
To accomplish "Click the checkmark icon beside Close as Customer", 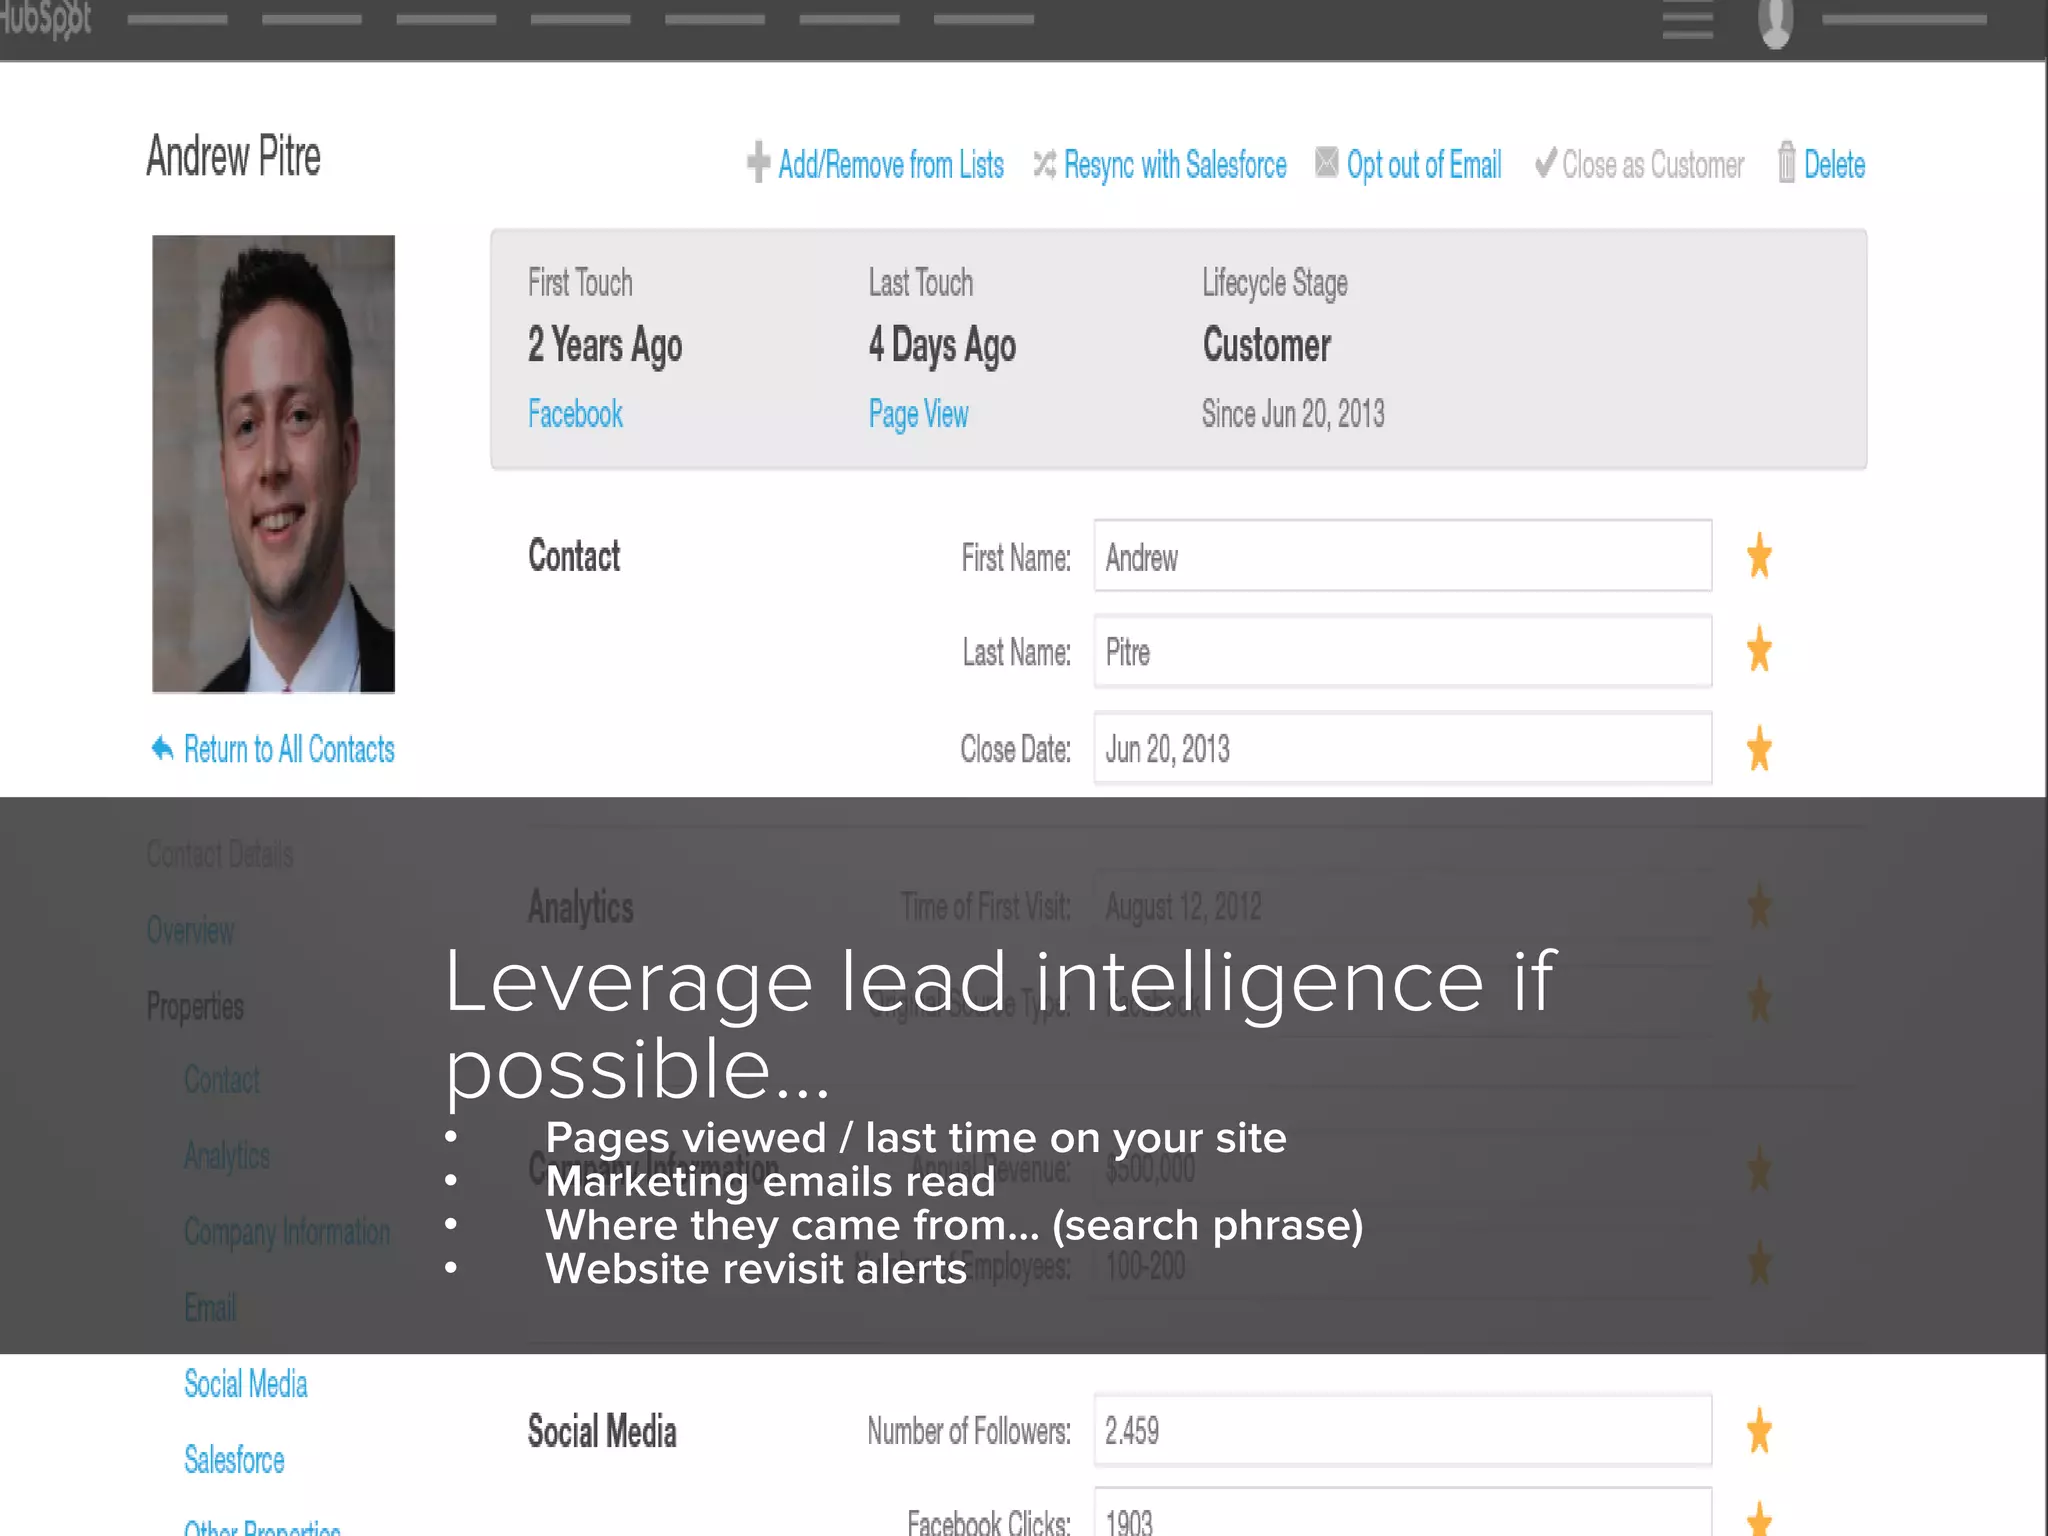I will pyautogui.click(x=1545, y=162).
